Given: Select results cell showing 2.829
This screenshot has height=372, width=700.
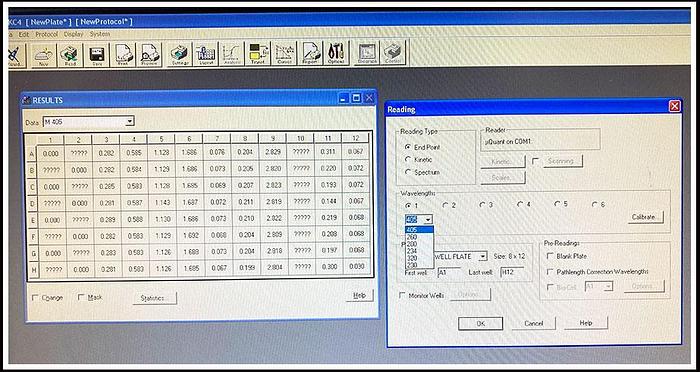Looking at the screenshot, I should pos(273,152).
